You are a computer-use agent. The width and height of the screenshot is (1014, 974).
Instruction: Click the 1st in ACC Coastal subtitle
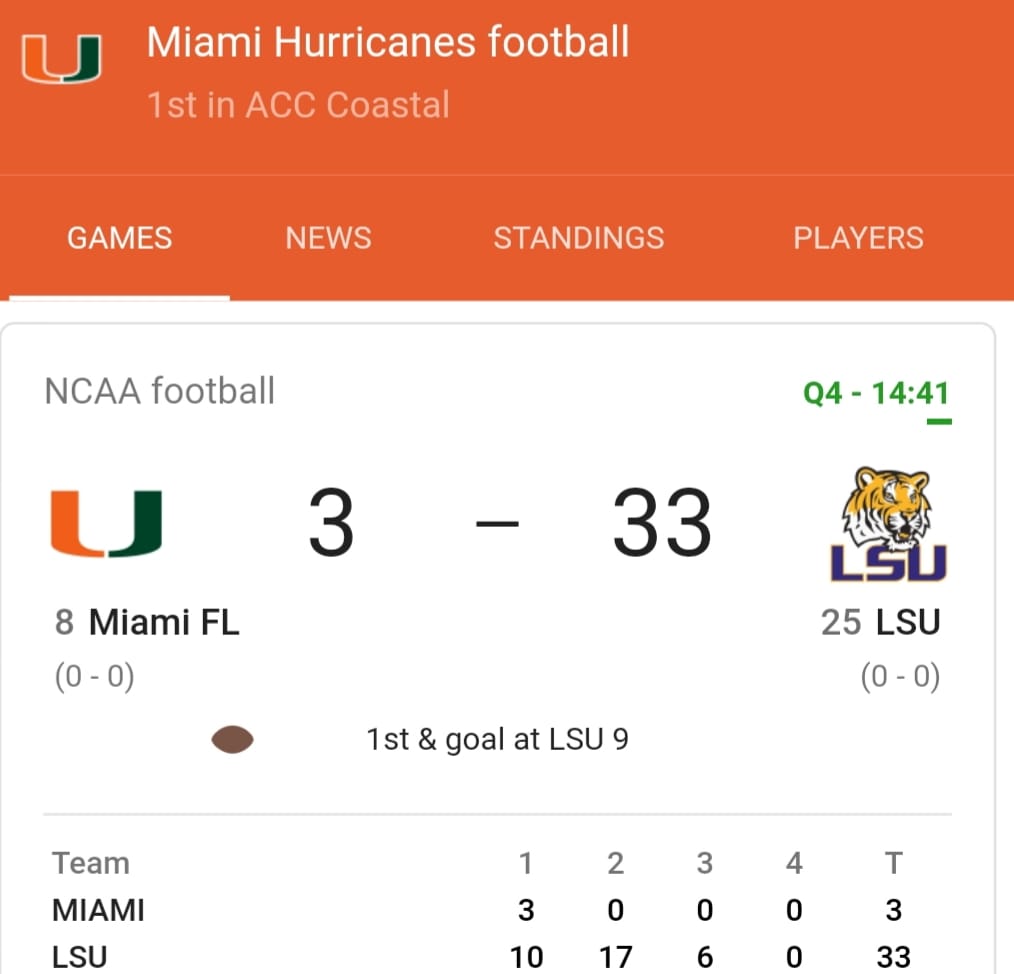(298, 105)
